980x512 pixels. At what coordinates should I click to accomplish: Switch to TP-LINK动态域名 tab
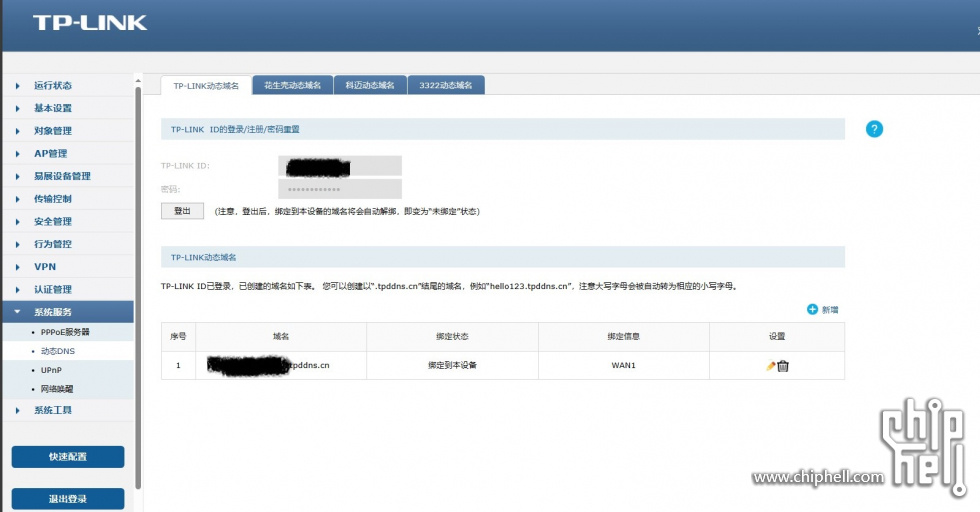coord(206,86)
